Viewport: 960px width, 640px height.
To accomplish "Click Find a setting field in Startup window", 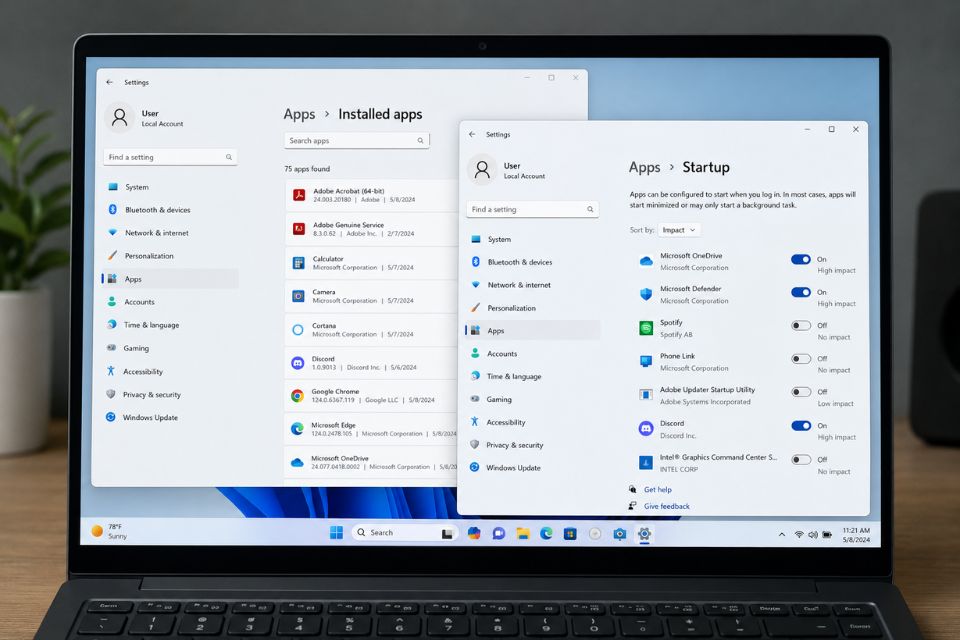I will click(x=533, y=209).
